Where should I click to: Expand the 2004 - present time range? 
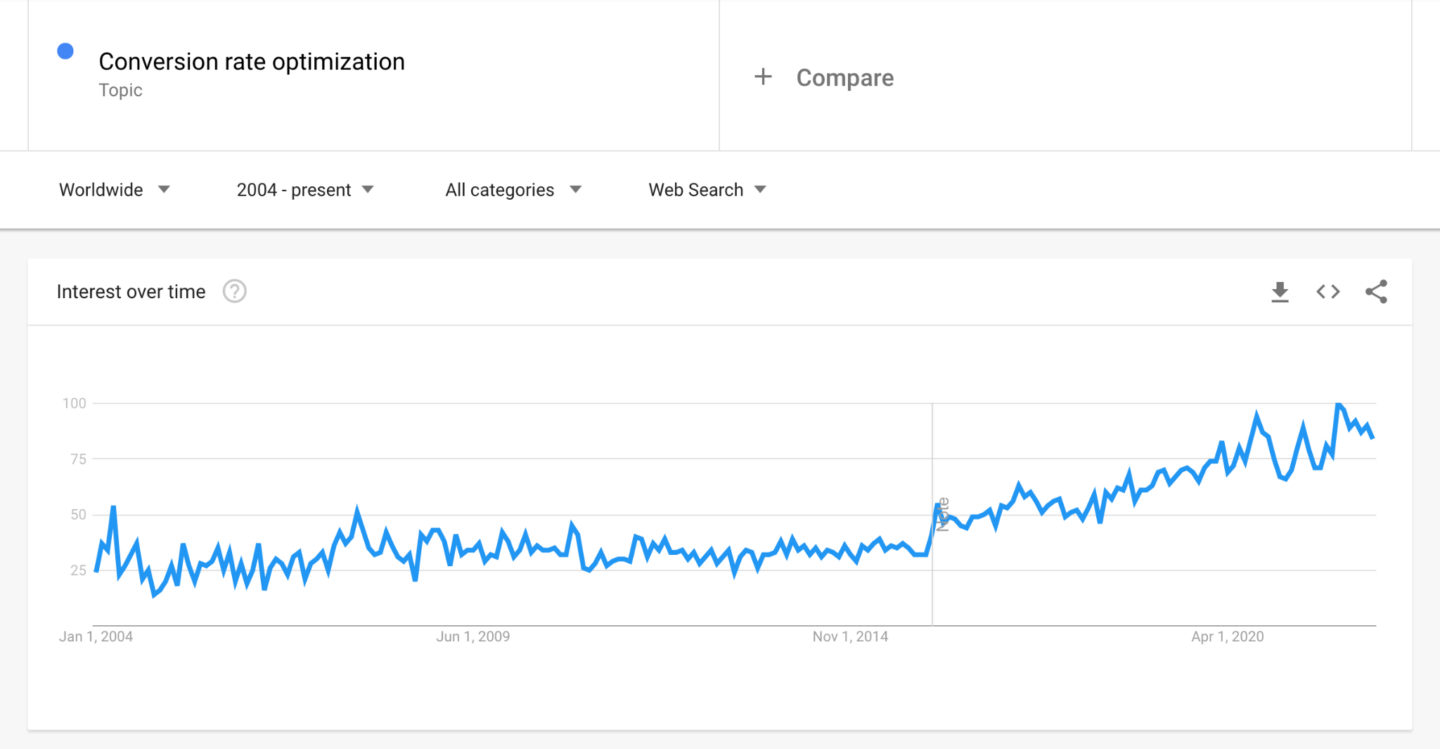(305, 190)
